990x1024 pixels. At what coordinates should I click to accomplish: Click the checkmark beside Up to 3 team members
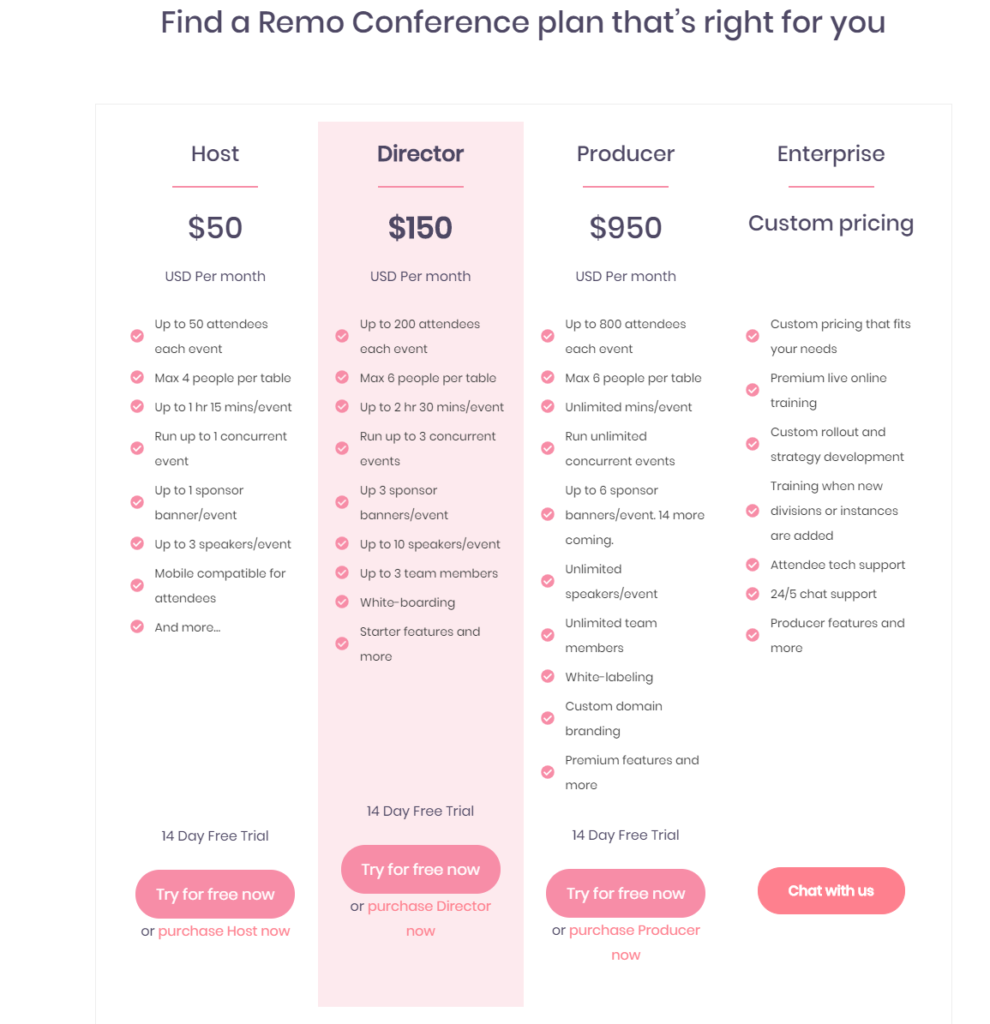(x=342, y=573)
